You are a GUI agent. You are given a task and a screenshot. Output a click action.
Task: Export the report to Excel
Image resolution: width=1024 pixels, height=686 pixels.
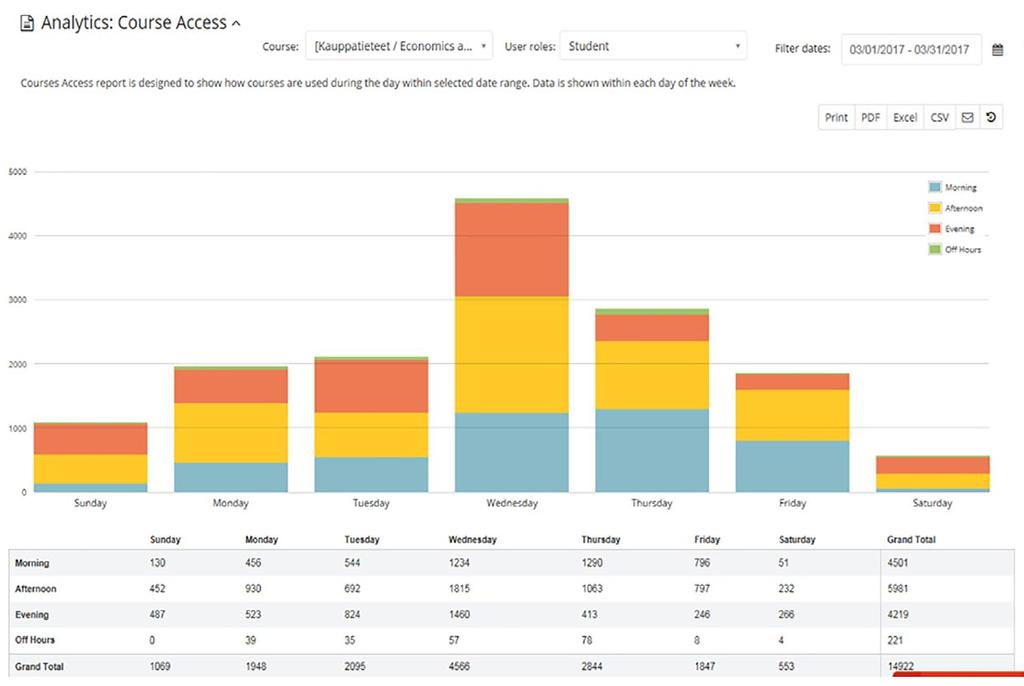click(905, 118)
